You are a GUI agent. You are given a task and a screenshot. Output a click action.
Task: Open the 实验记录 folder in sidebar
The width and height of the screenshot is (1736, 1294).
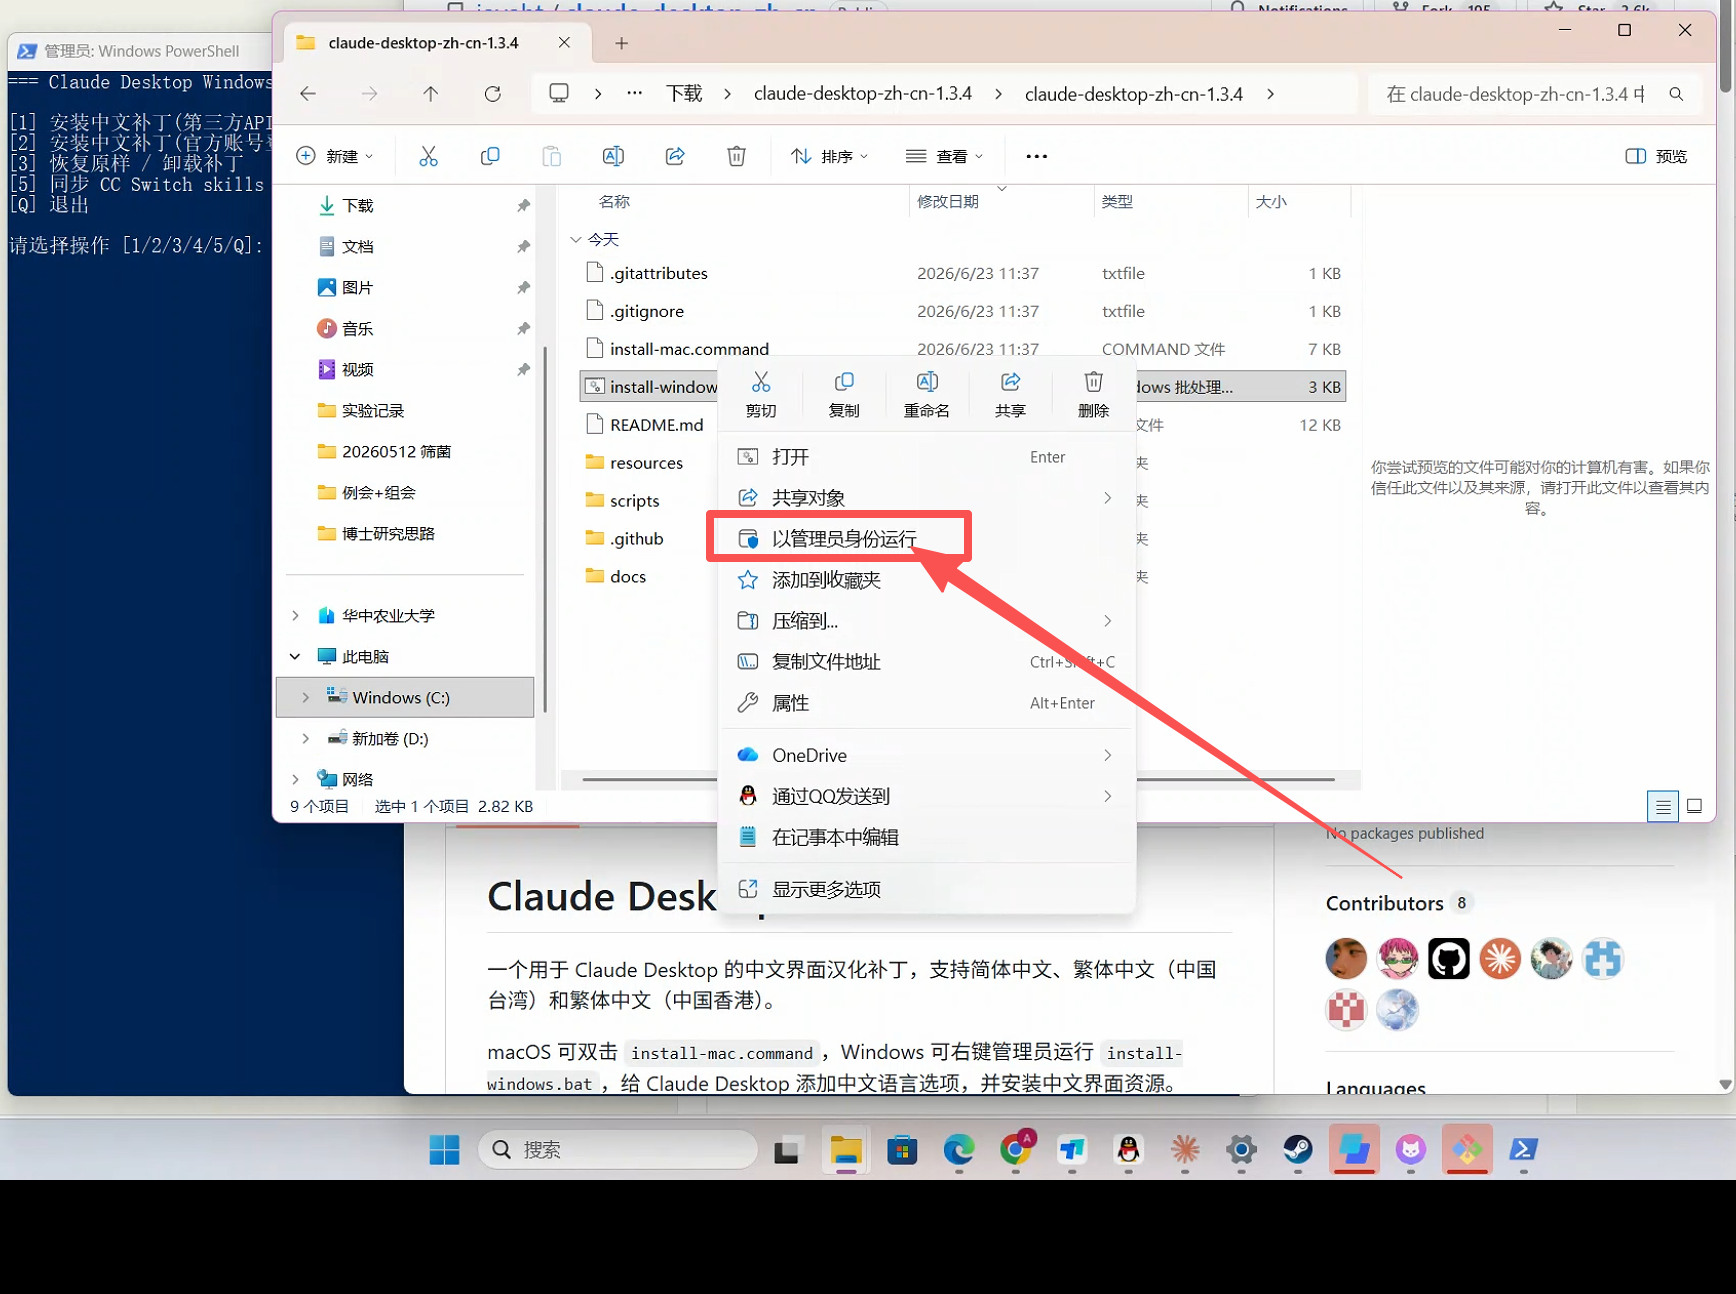coord(373,411)
